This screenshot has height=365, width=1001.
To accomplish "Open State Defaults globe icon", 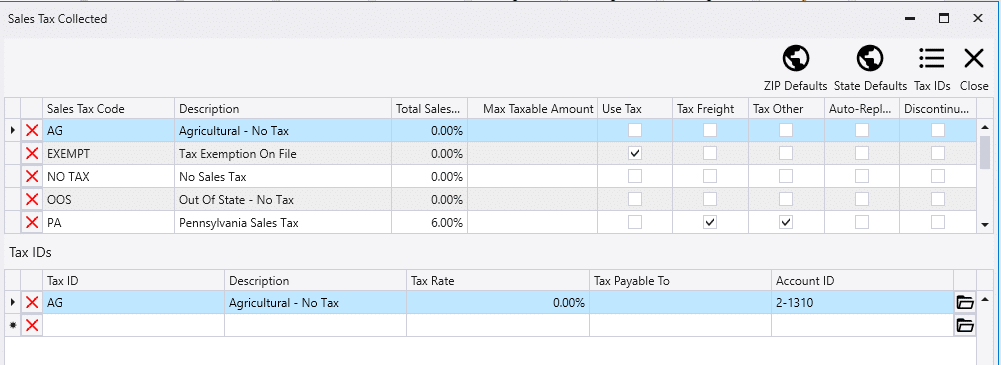I will pos(869,59).
